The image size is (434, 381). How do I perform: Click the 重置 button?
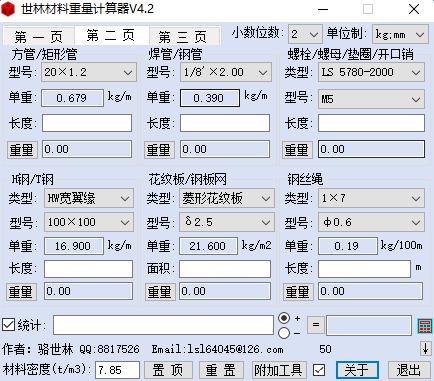[x=221, y=370]
